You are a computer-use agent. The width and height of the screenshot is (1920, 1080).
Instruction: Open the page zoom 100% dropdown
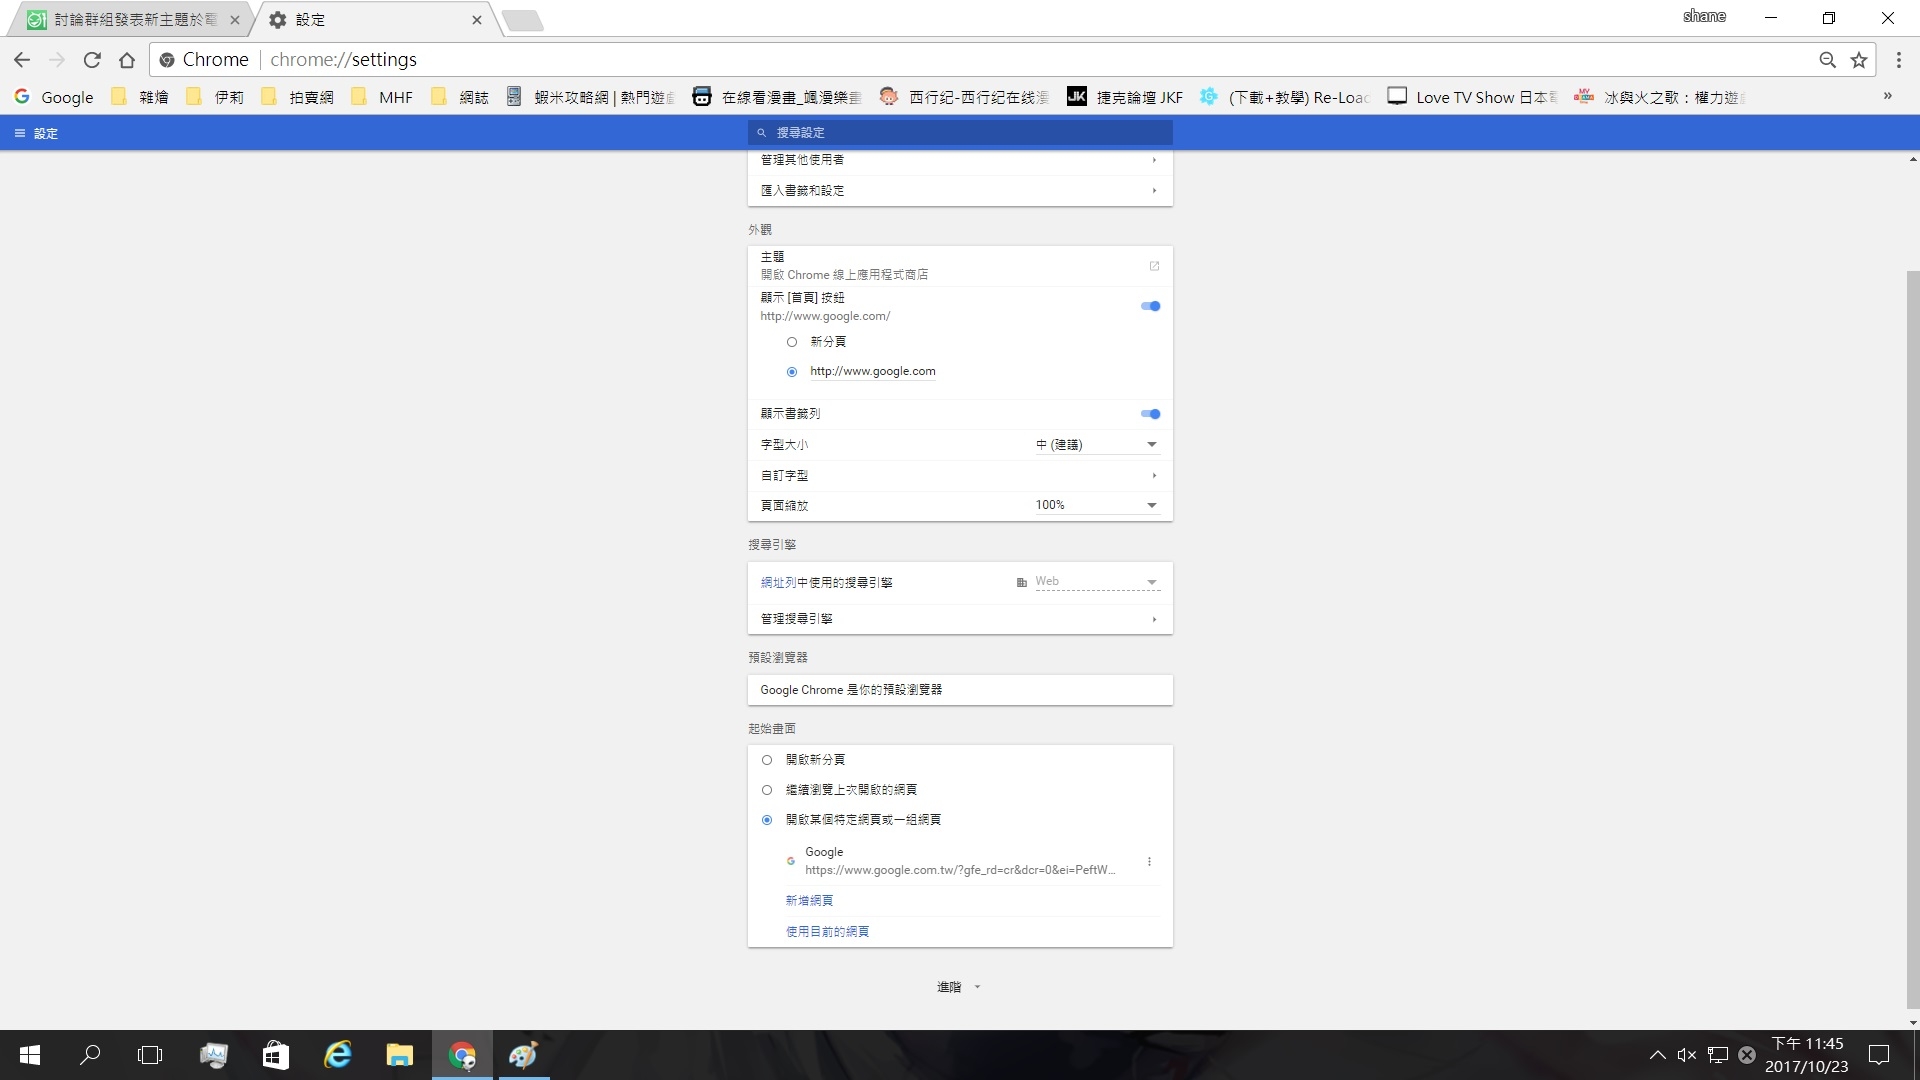tap(1097, 505)
